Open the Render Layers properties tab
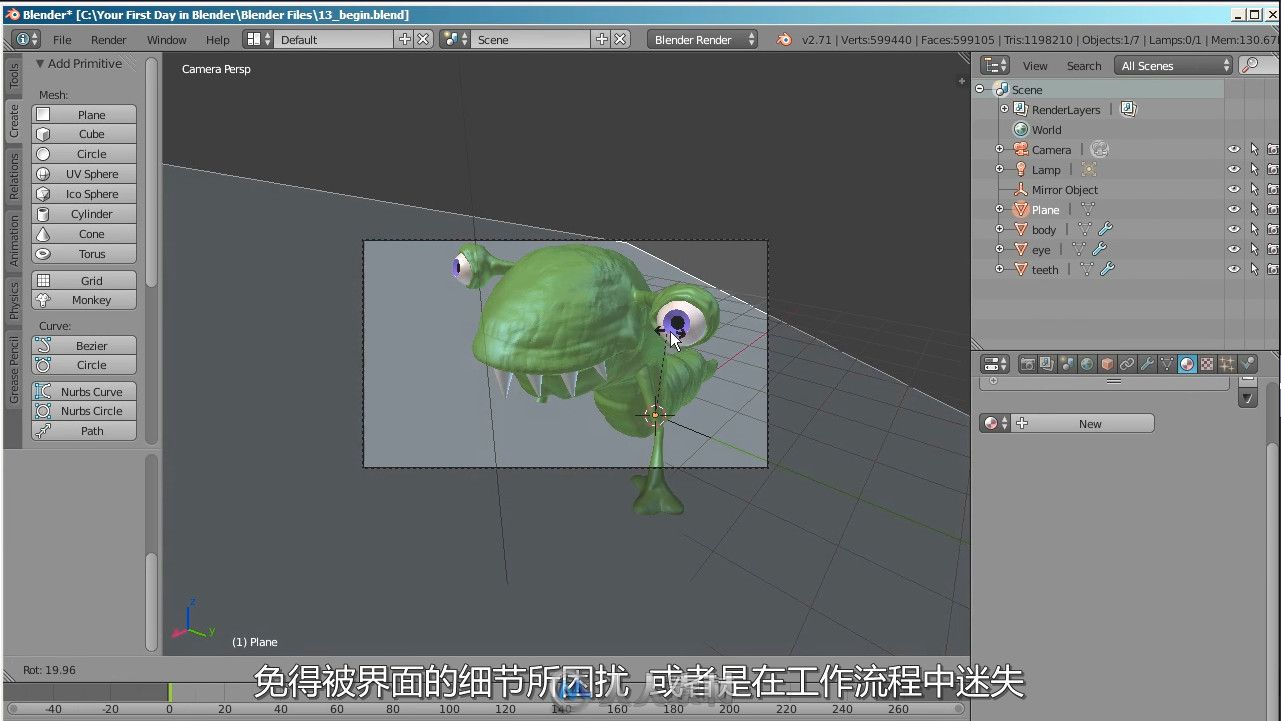Screen dimensions: 1281x721 click(1046, 365)
